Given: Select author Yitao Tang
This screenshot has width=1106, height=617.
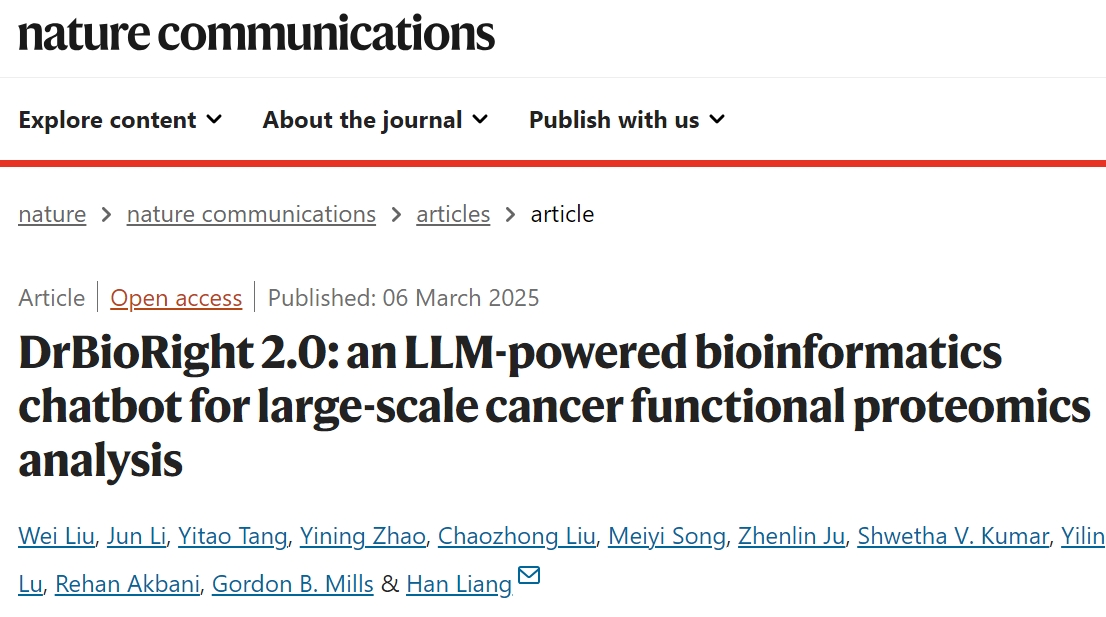Looking at the screenshot, I should [234, 537].
